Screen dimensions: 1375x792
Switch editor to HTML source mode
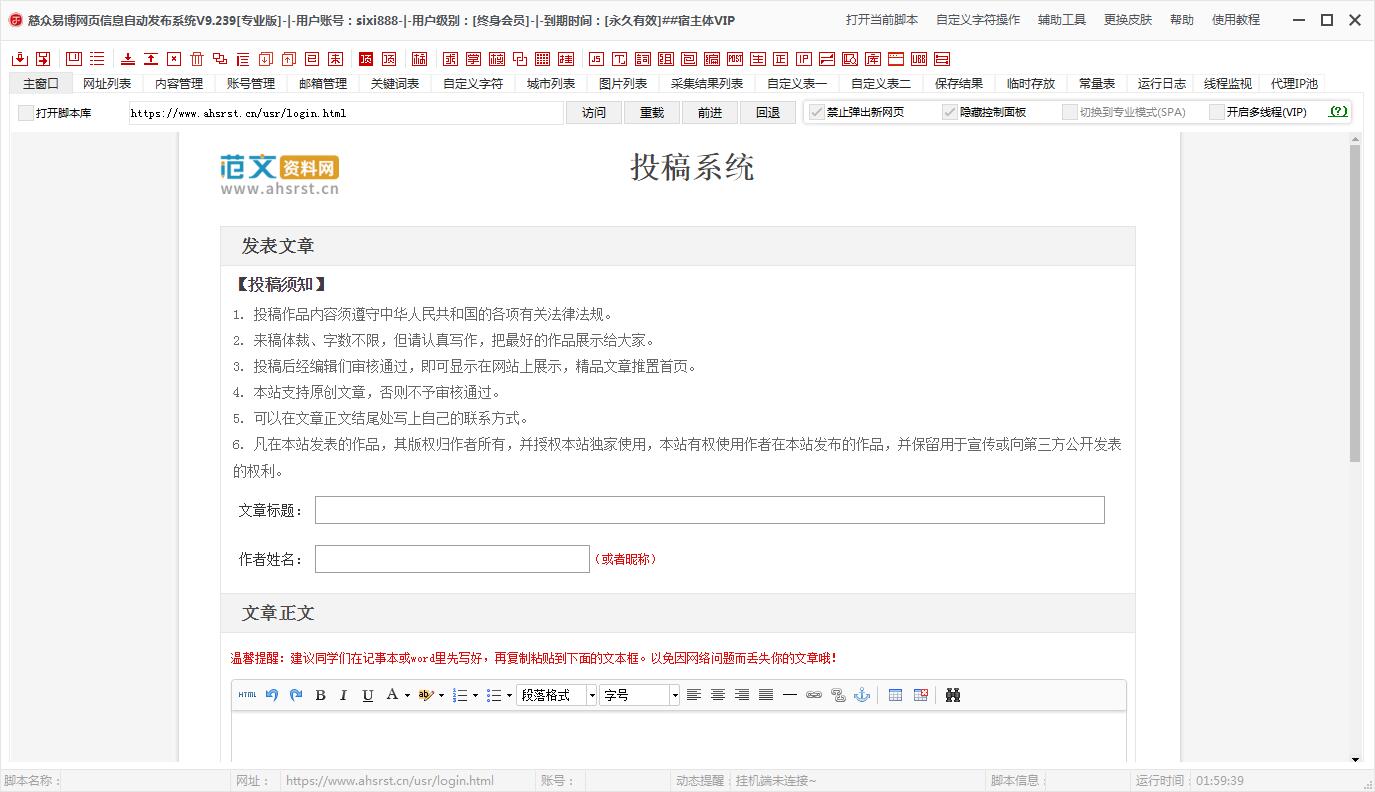pyautogui.click(x=247, y=695)
